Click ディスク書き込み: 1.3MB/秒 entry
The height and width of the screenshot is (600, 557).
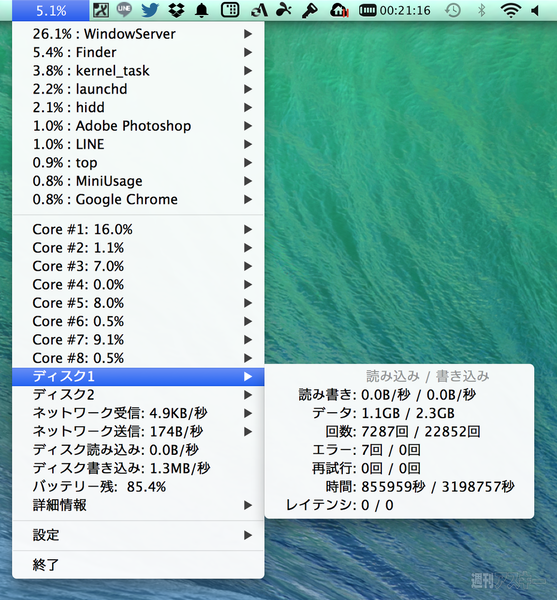[138, 468]
